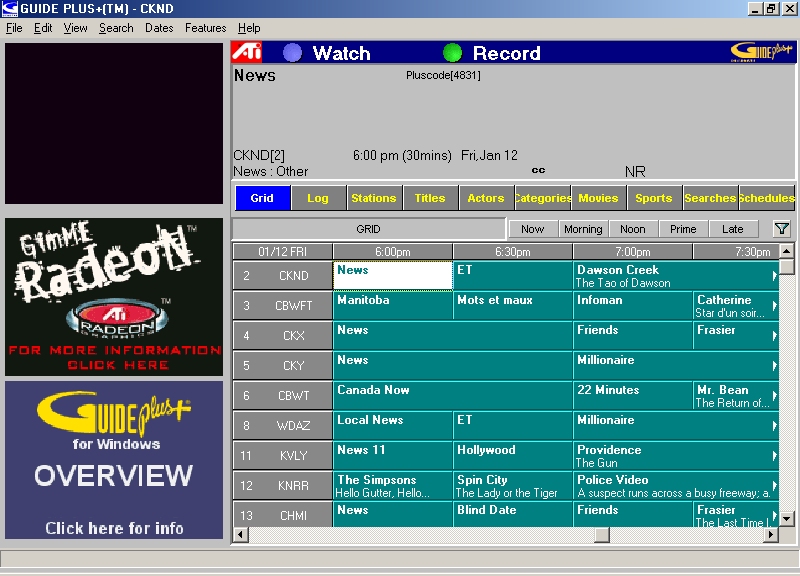800x576 pixels.
Task: Click the Guide Plus+ logo in header
Action: click(x=762, y=52)
